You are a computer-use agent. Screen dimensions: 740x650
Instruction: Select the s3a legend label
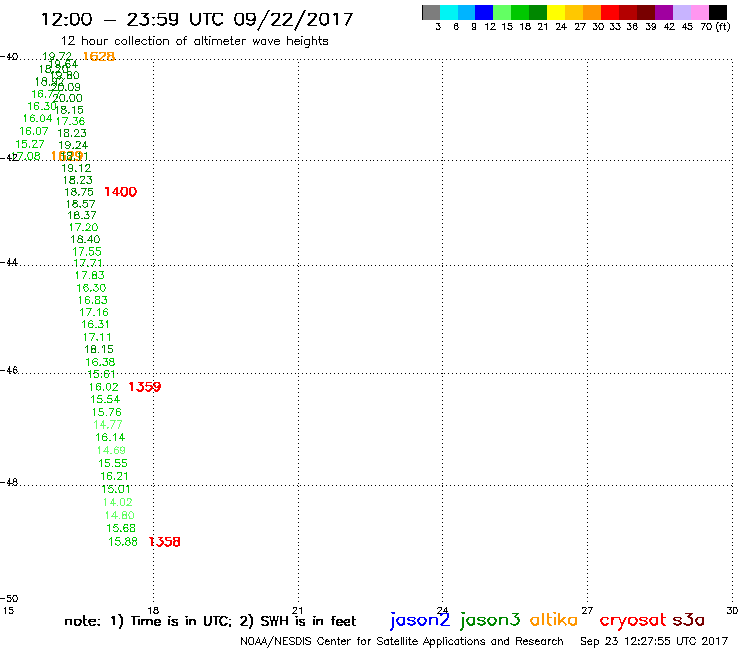(x=688, y=620)
